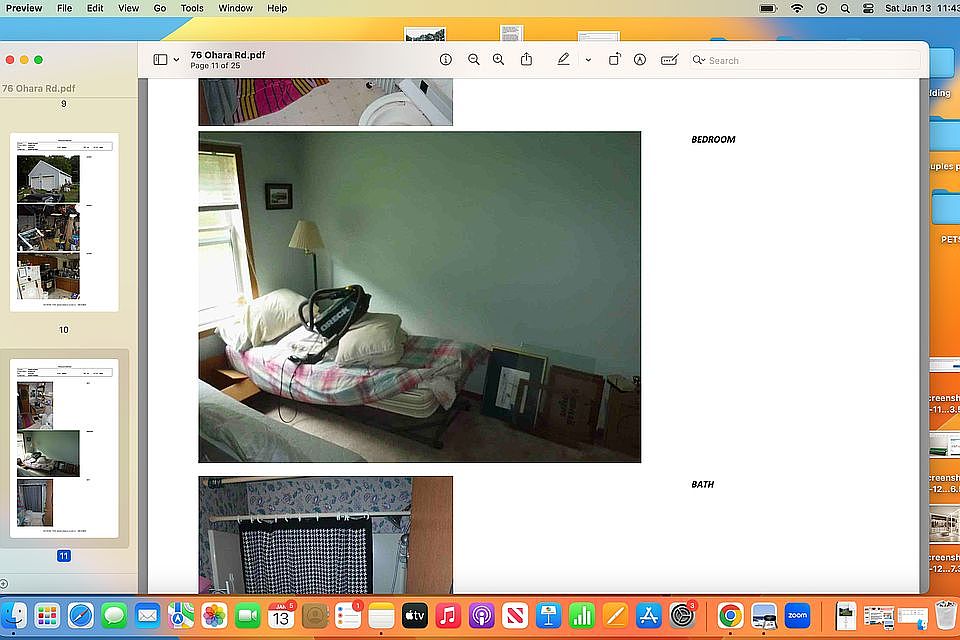The width and height of the screenshot is (960, 640).
Task: Open the Share icon in toolbar
Action: coord(526,60)
